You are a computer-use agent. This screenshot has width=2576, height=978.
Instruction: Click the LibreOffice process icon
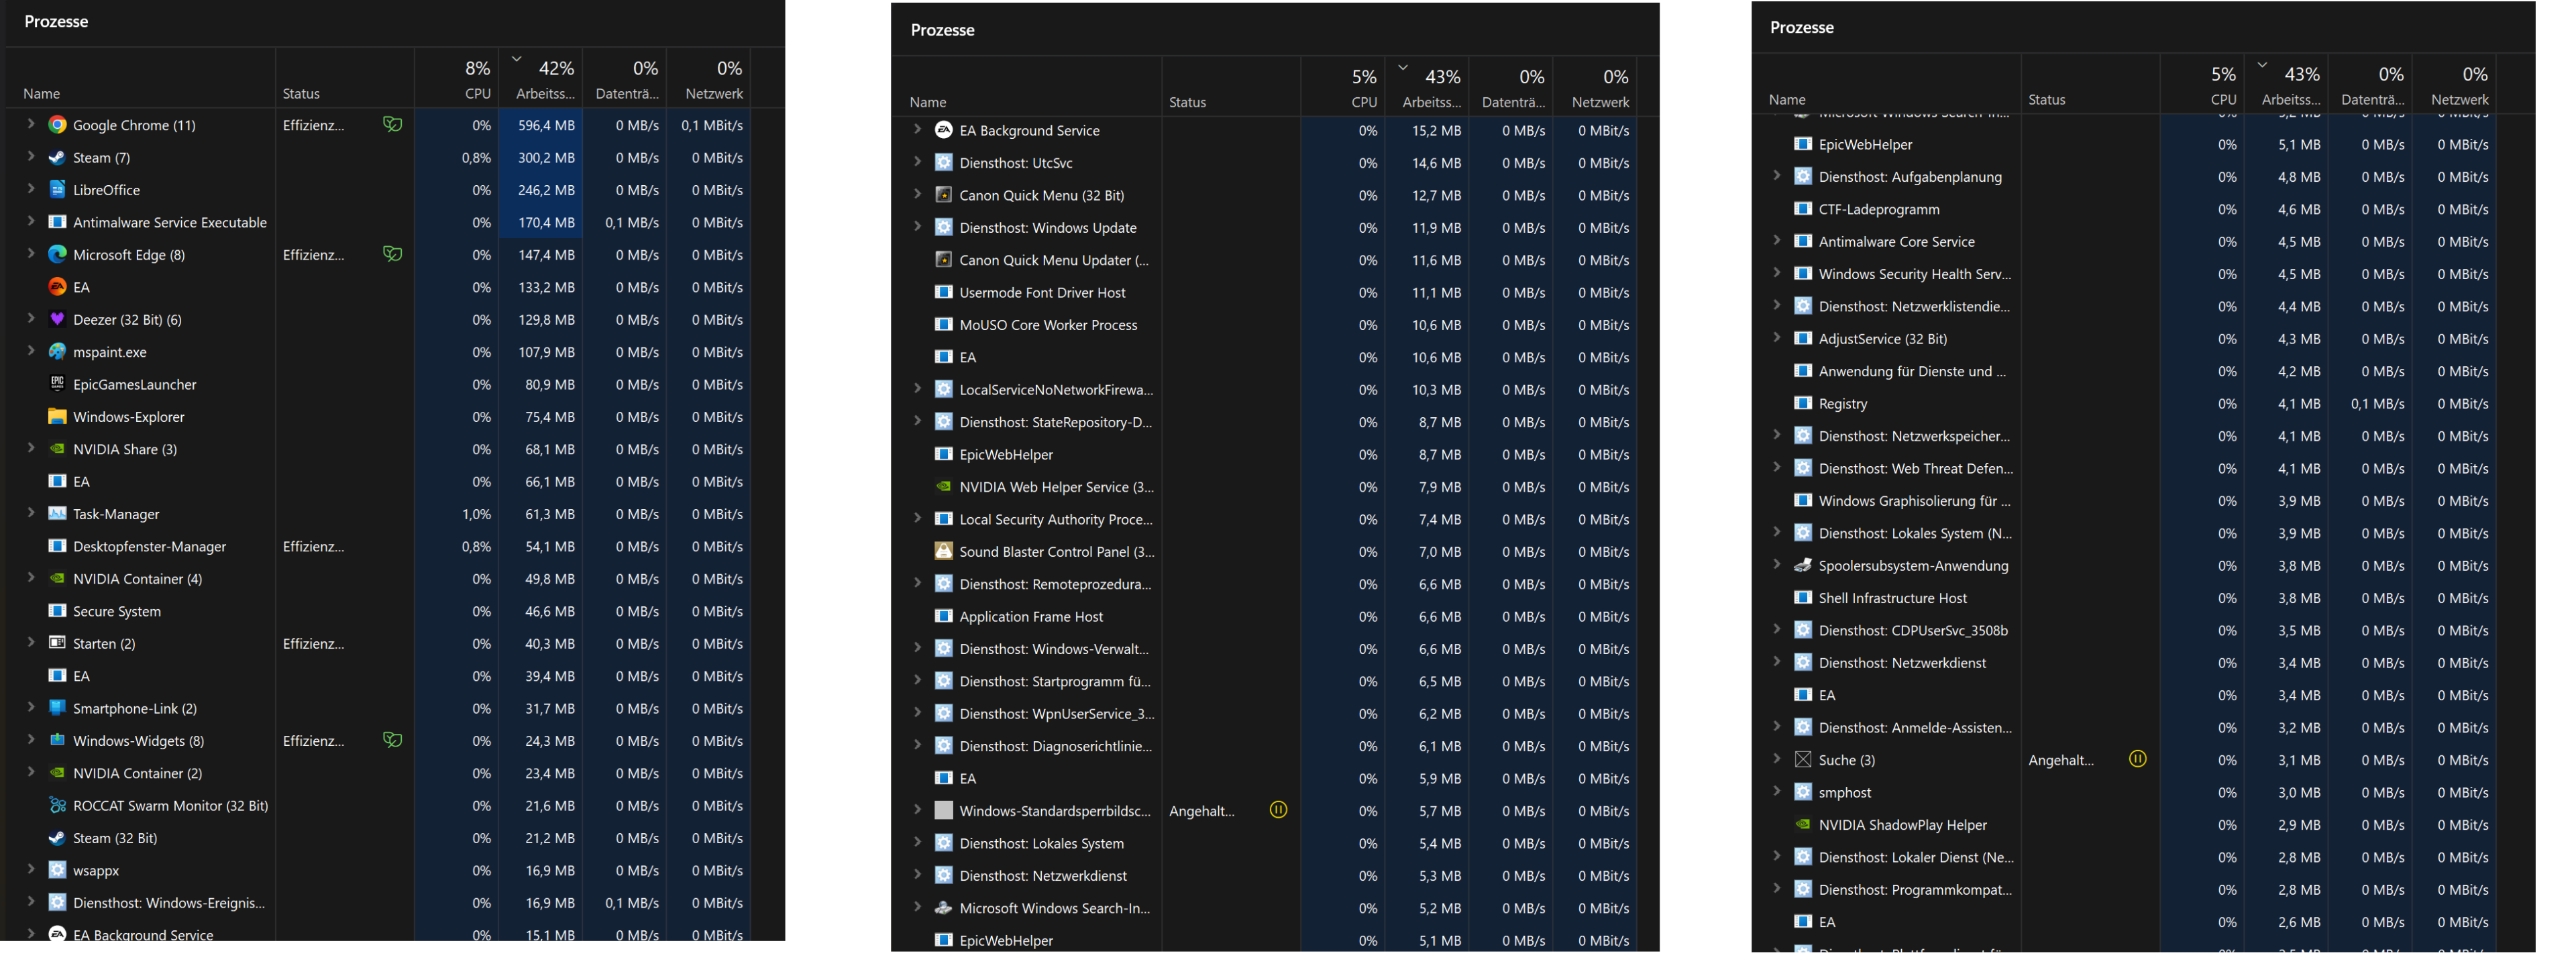click(x=57, y=190)
